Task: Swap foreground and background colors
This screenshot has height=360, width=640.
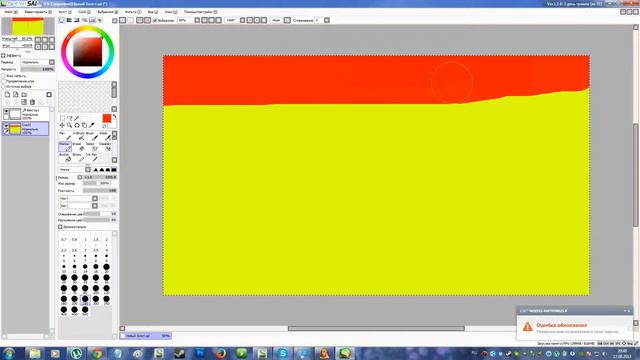Action: tap(114, 117)
